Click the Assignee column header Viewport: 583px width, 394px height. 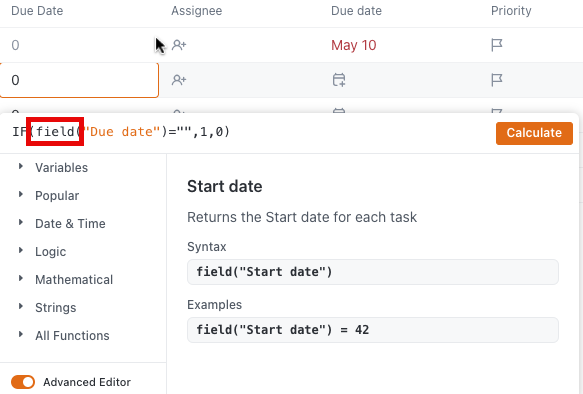click(x=197, y=11)
